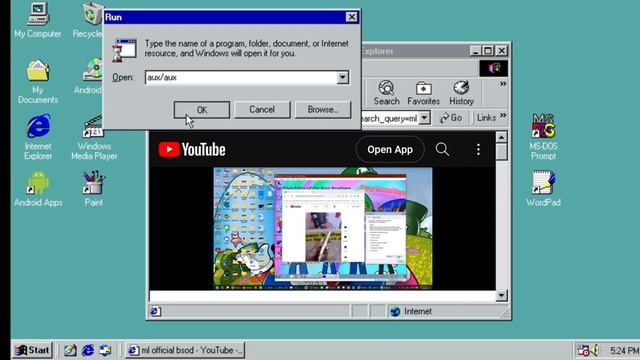Click Search icon in Explorer toolbar
This screenshot has height=360, width=640.
pos(386,93)
